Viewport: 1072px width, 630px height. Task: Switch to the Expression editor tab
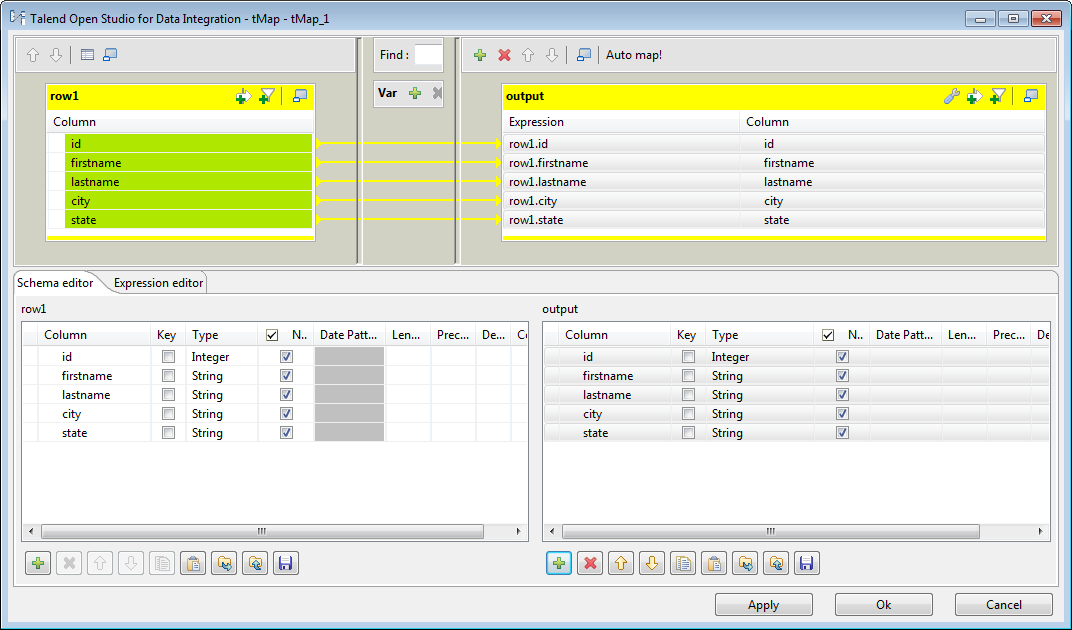tap(156, 282)
